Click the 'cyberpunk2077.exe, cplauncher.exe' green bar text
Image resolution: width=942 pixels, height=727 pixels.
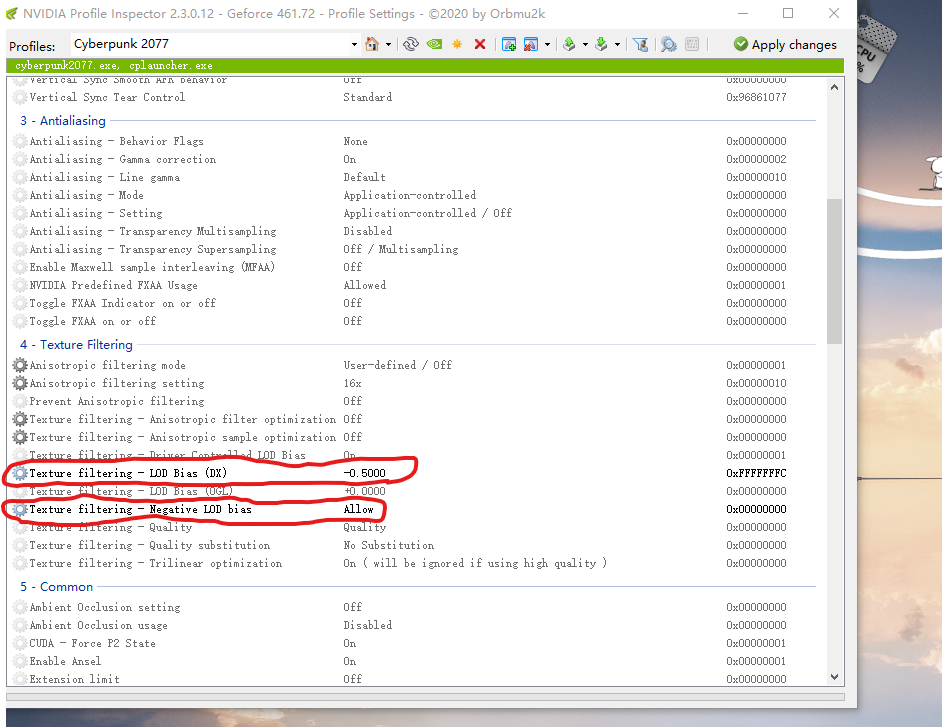[x=114, y=65]
